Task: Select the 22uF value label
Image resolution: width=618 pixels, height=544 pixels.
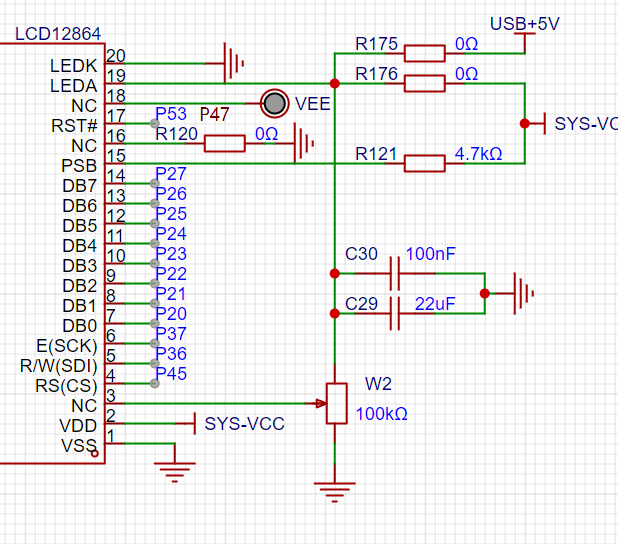Action: tap(435, 304)
